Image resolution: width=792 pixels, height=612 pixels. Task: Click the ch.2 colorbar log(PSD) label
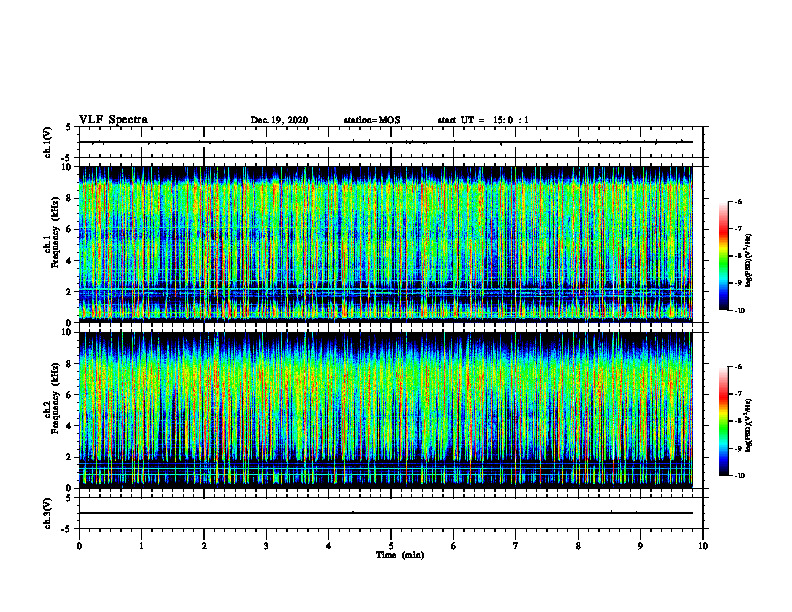[749, 425]
